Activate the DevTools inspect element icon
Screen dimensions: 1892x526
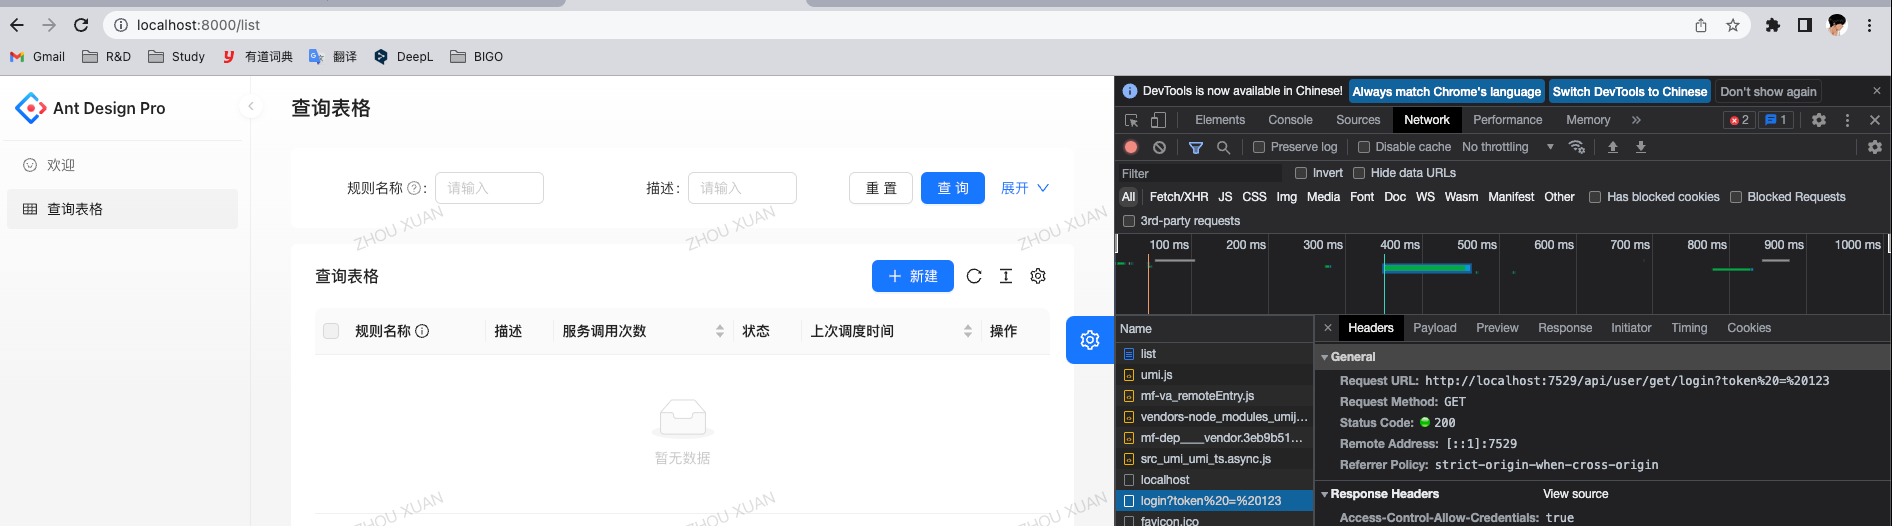1132,120
